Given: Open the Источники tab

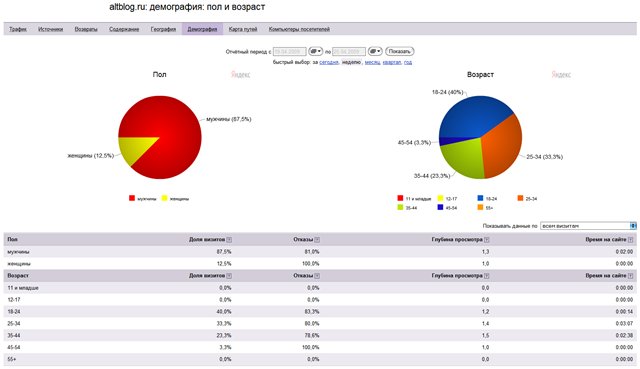Looking at the screenshot, I should [x=51, y=29].
